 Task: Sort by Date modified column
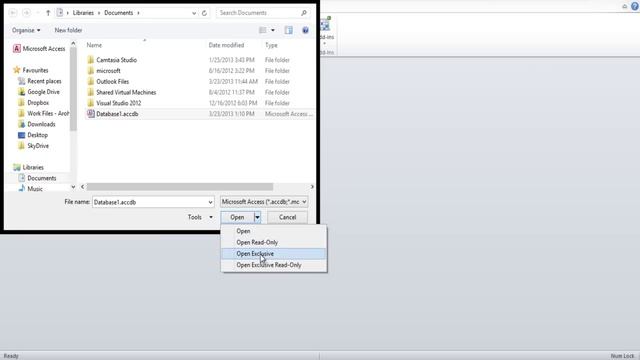[226, 45]
